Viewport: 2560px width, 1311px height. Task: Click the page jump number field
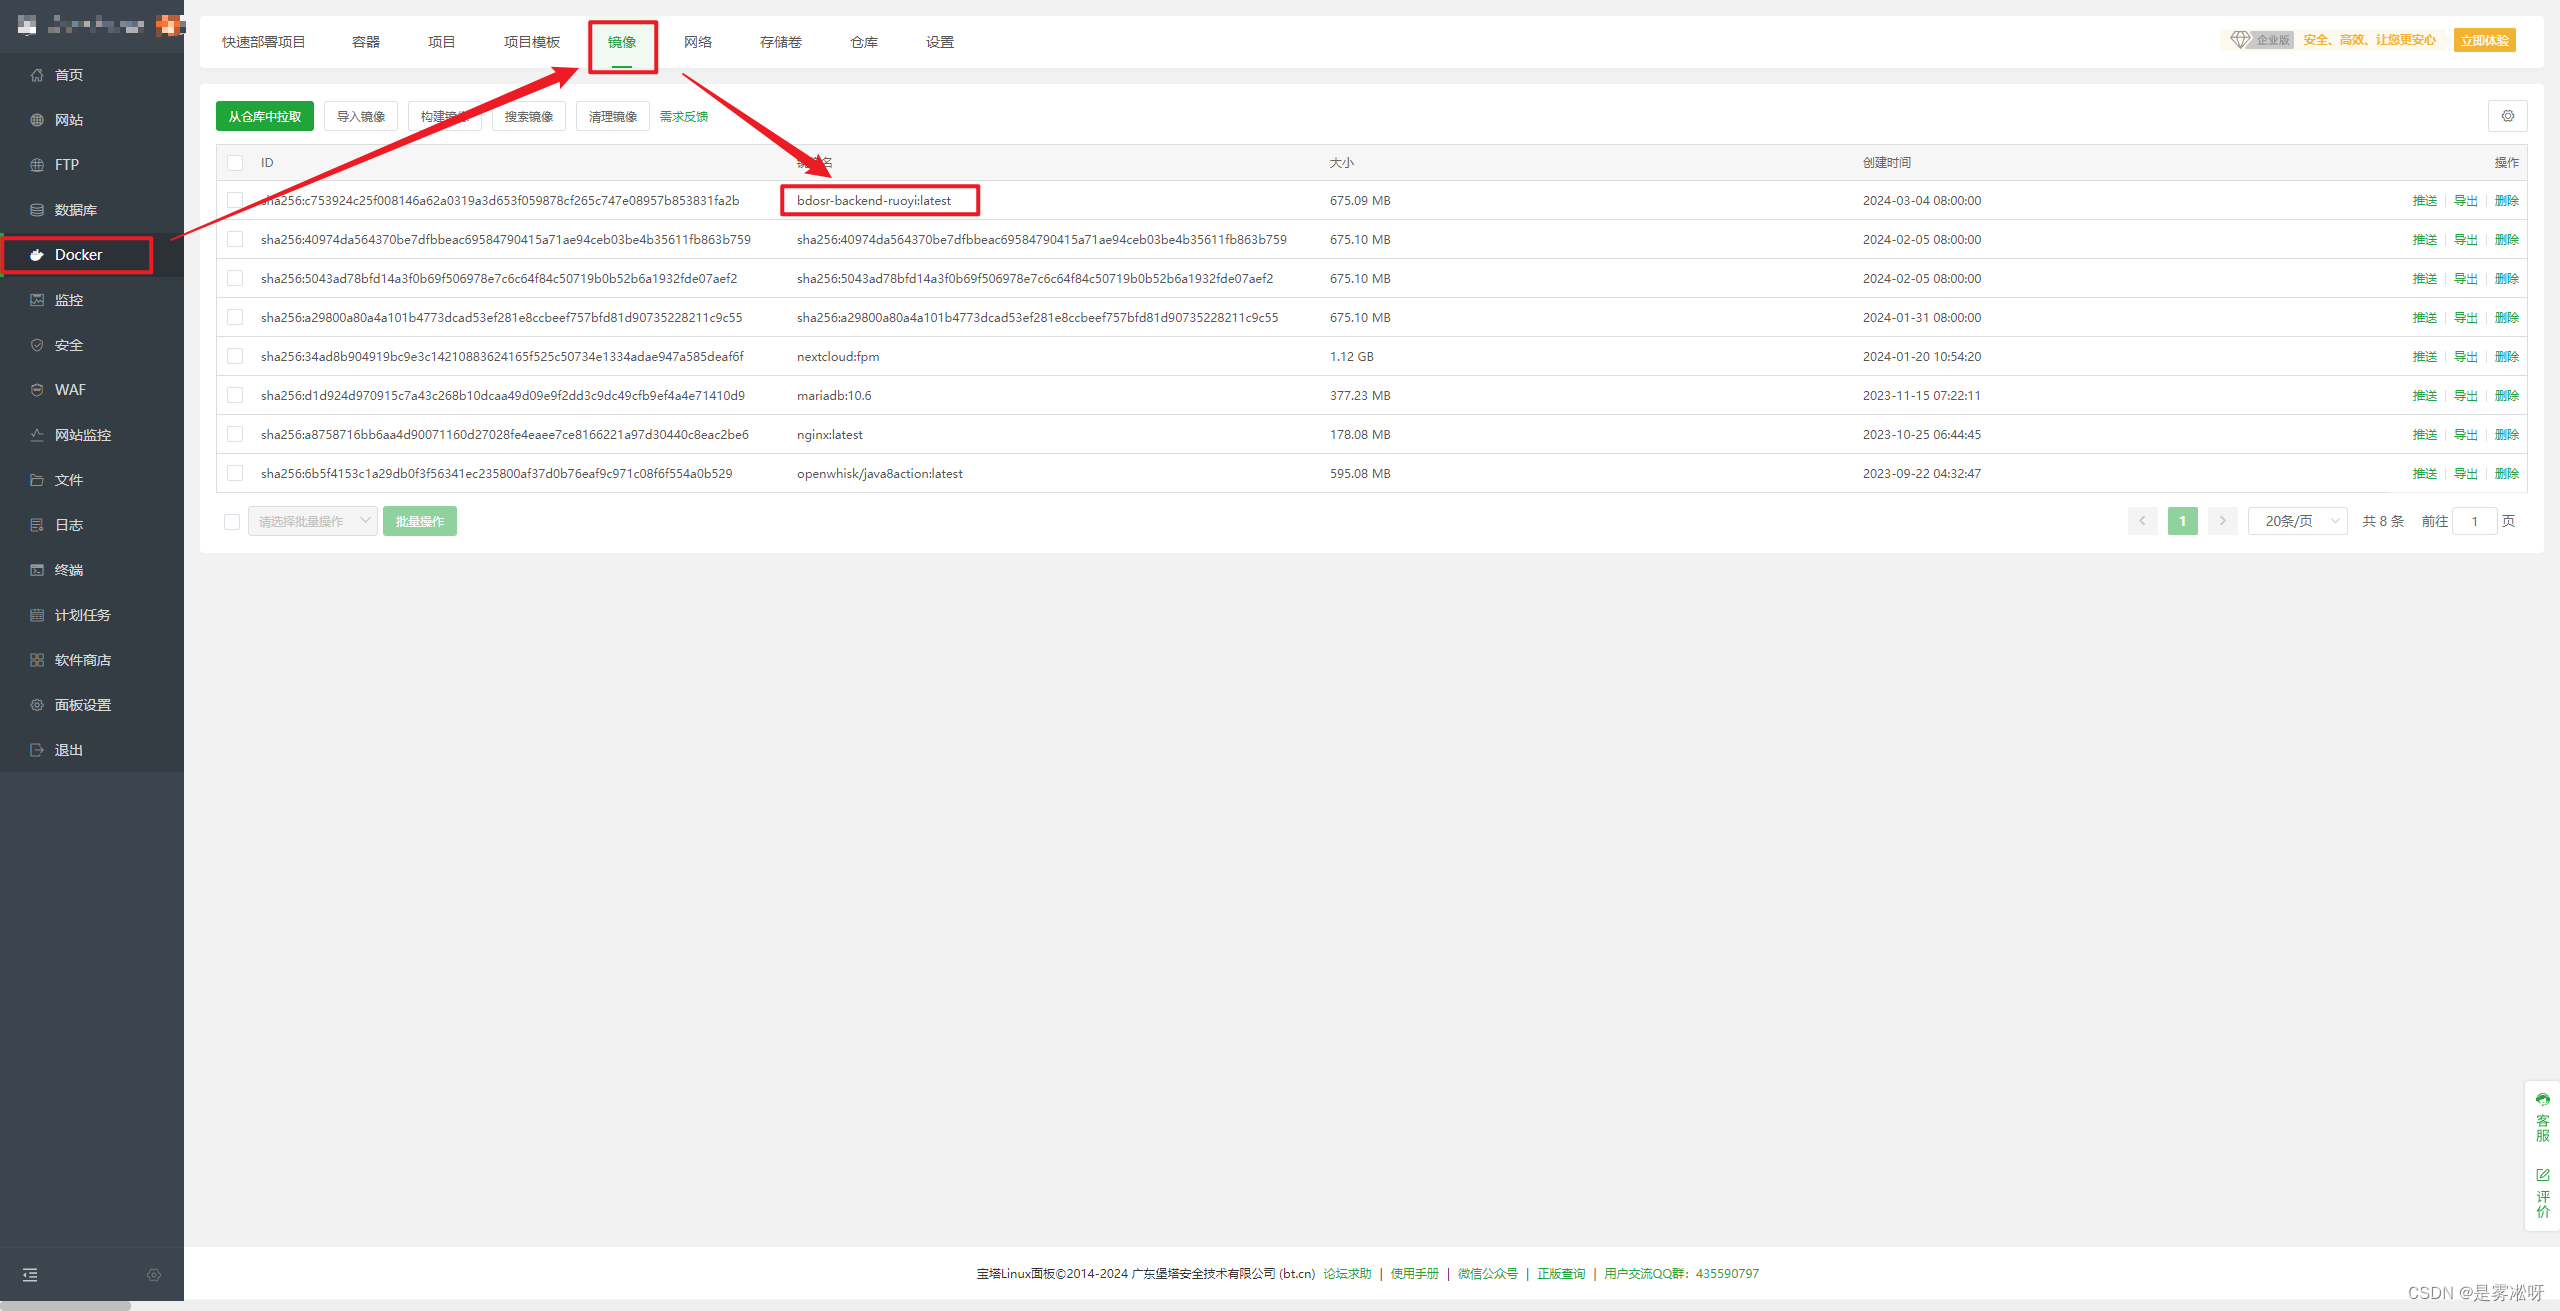tap(2475, 521)
